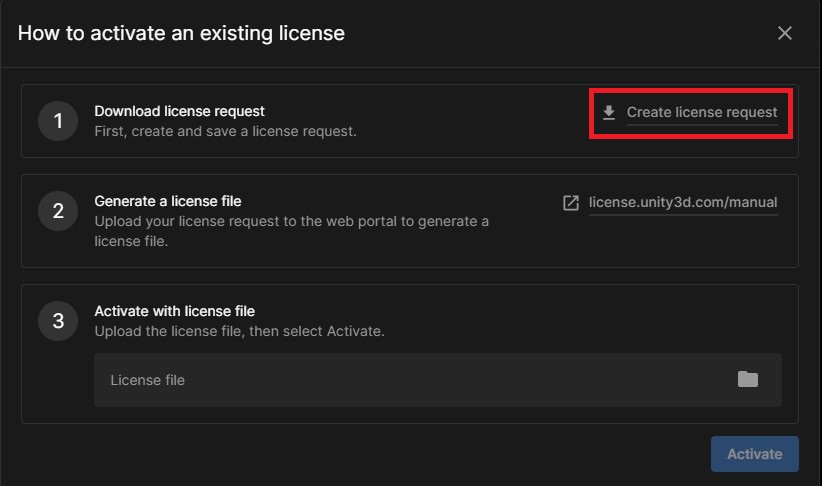Image resolution: width=822 pixels, height=486 pixels.
Task: Click the step 2 number circle
Action: coord(58,211)
